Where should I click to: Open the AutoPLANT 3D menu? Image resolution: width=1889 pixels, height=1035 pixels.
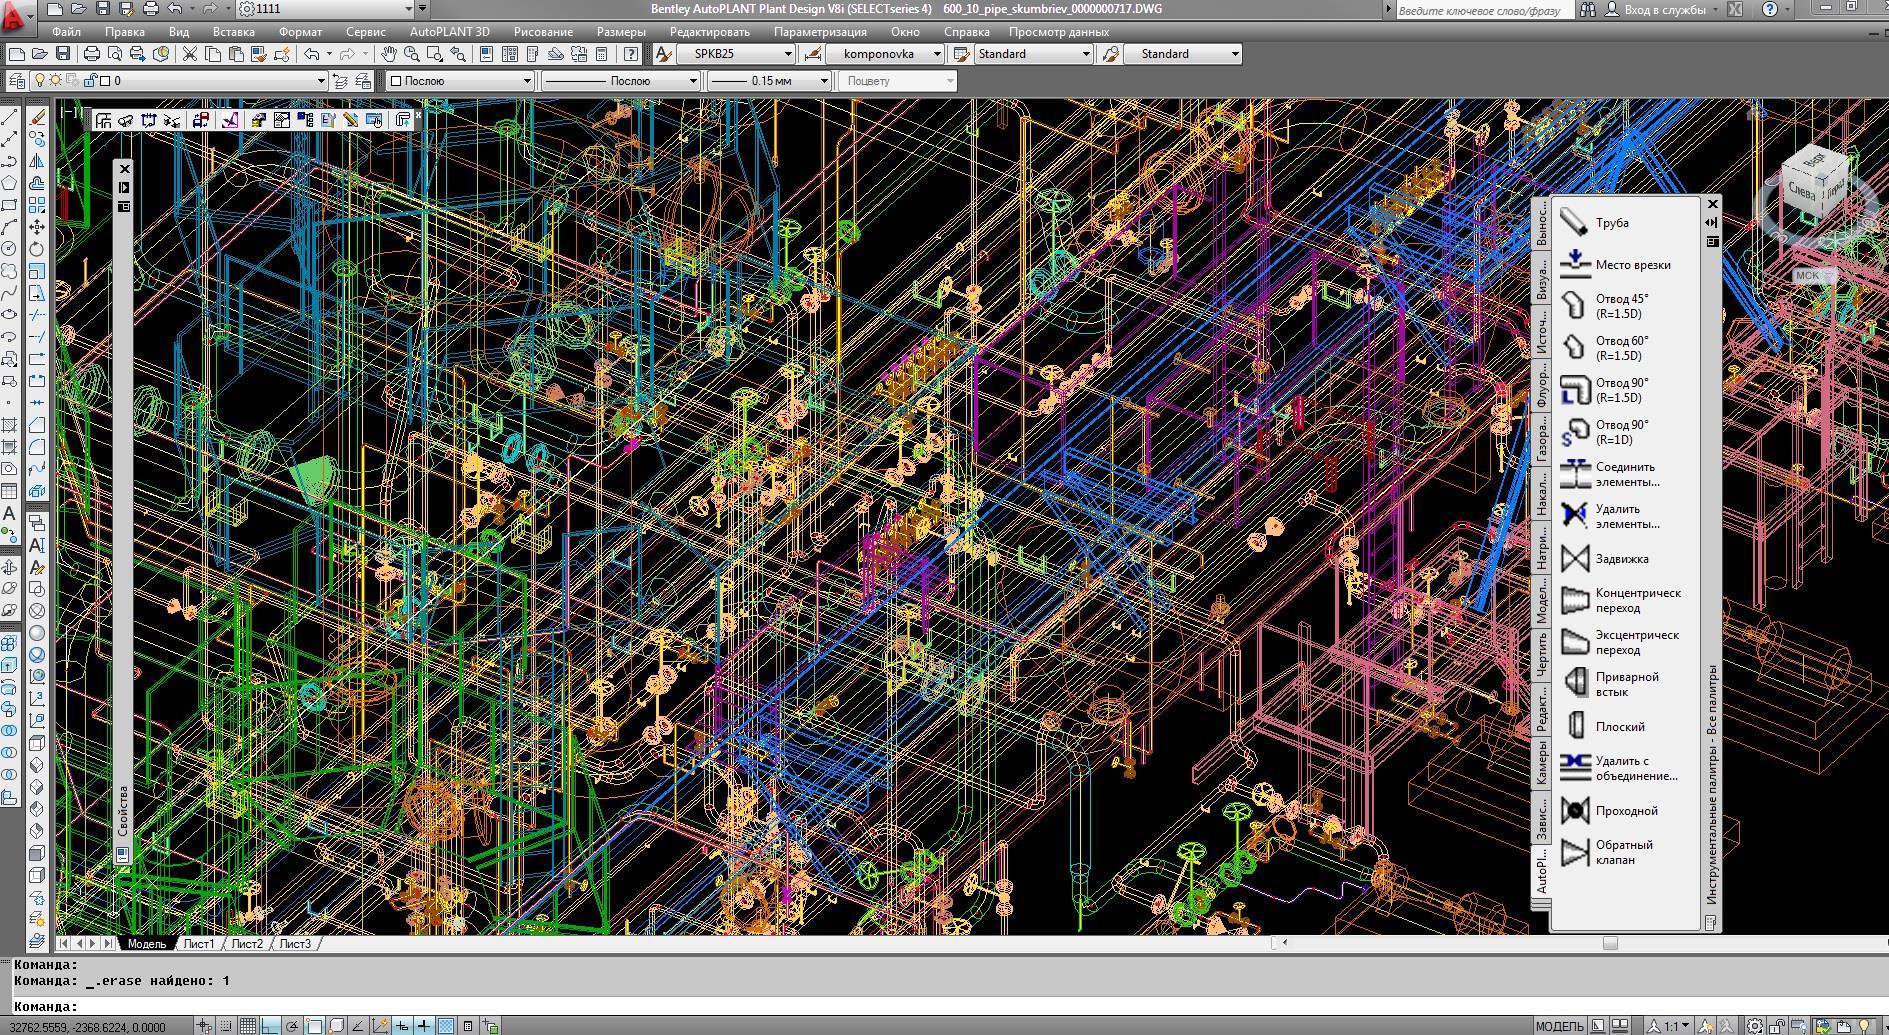[x=449, y=32]
